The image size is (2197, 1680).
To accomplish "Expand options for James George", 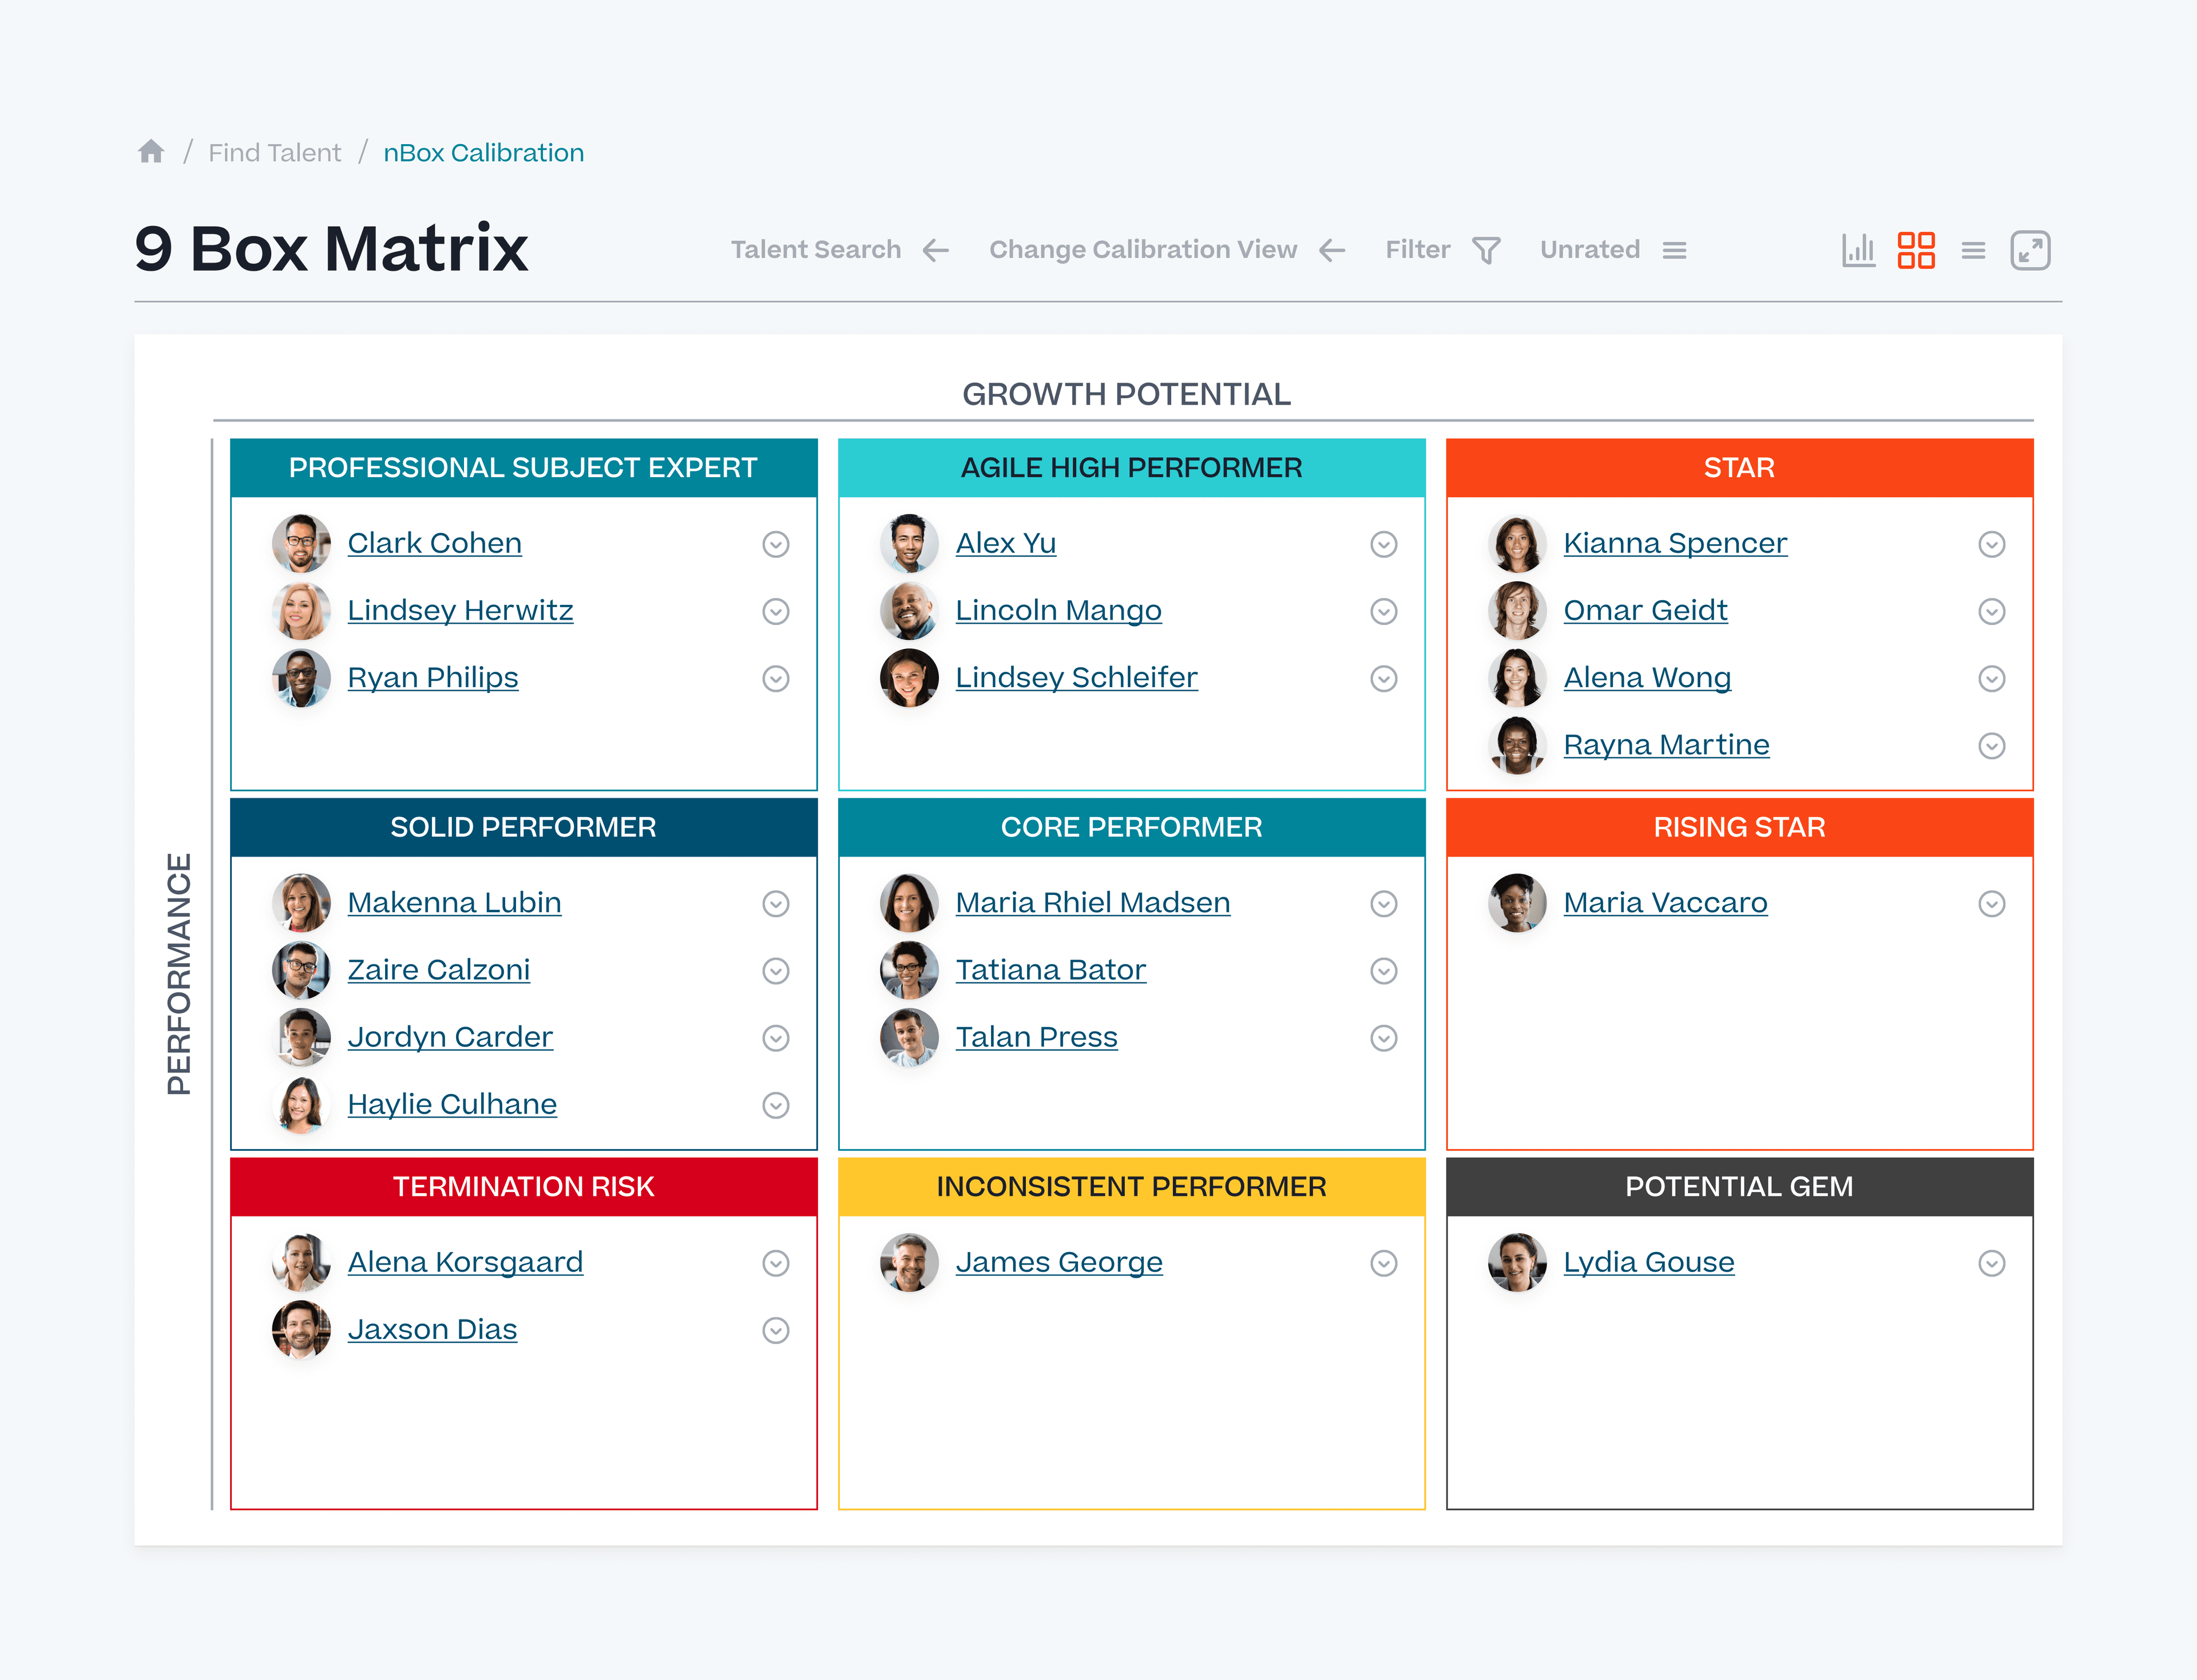I will coord(1383,1263).
